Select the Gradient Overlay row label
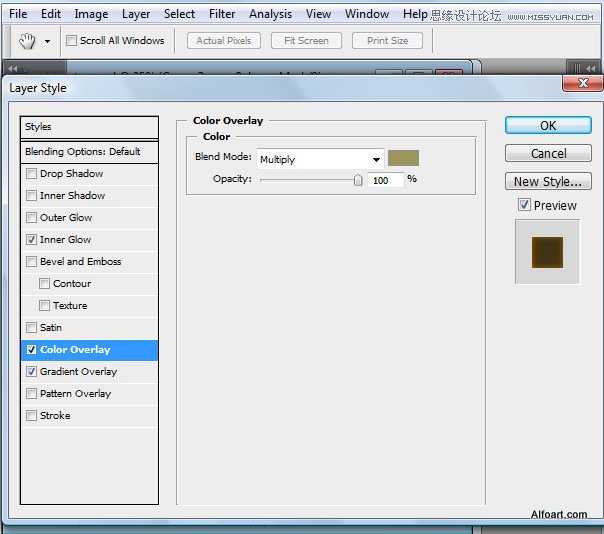Screen dimensions: 604x534 (x=79, y=372)
